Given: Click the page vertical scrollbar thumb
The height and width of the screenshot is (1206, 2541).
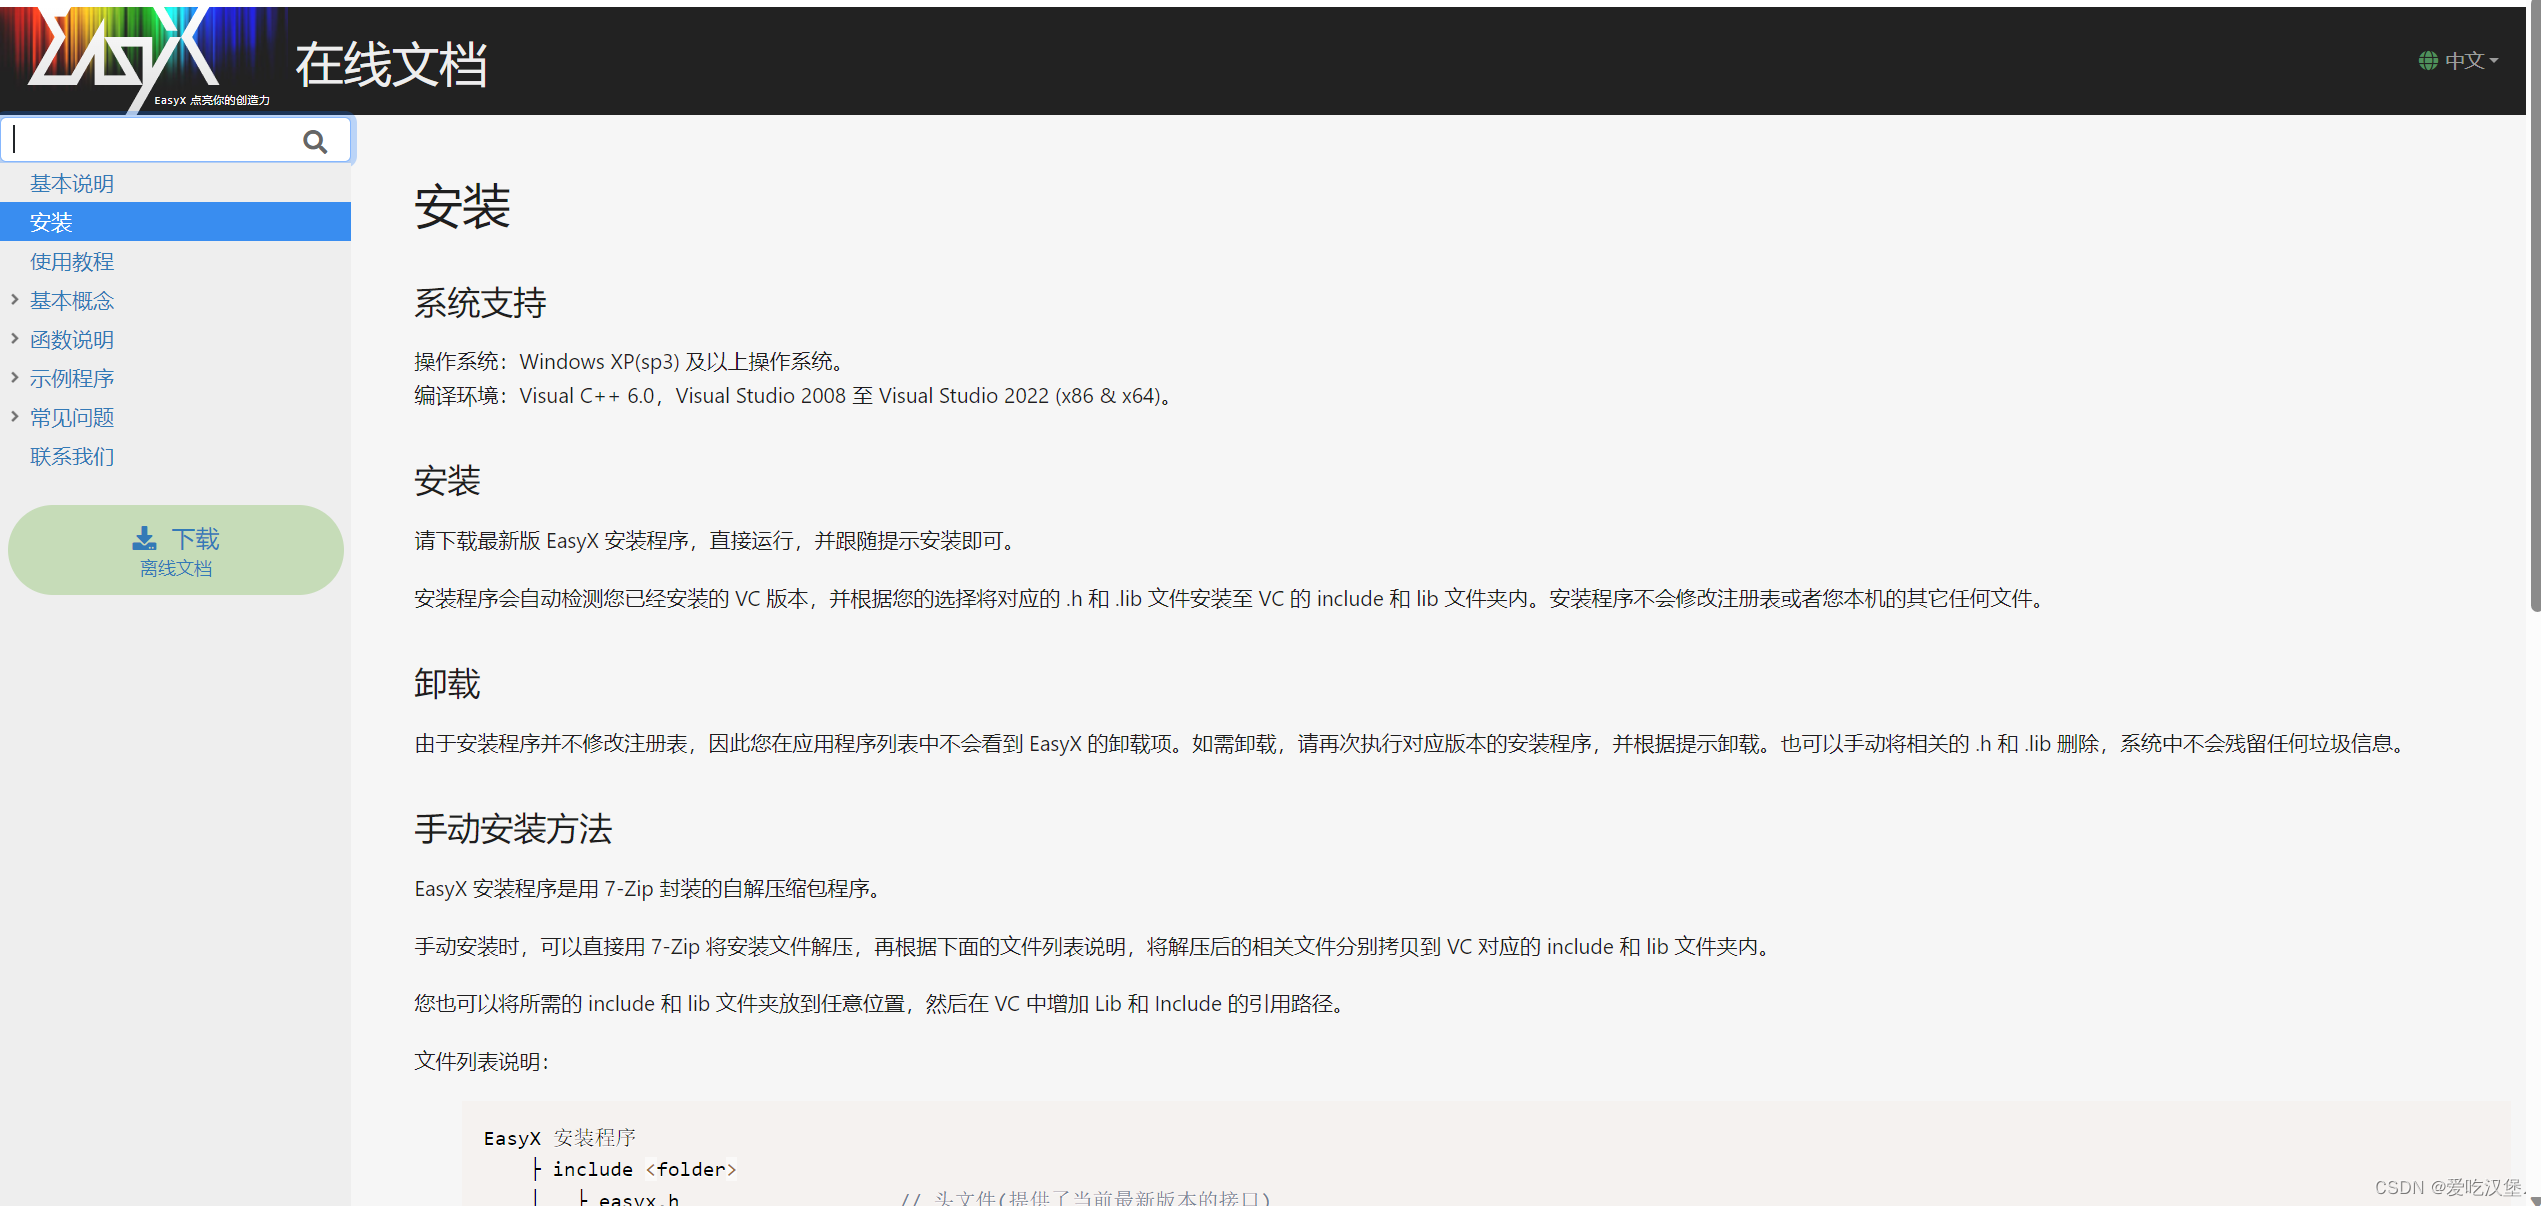Looking at the screenshot, I should pos(2534,305).
